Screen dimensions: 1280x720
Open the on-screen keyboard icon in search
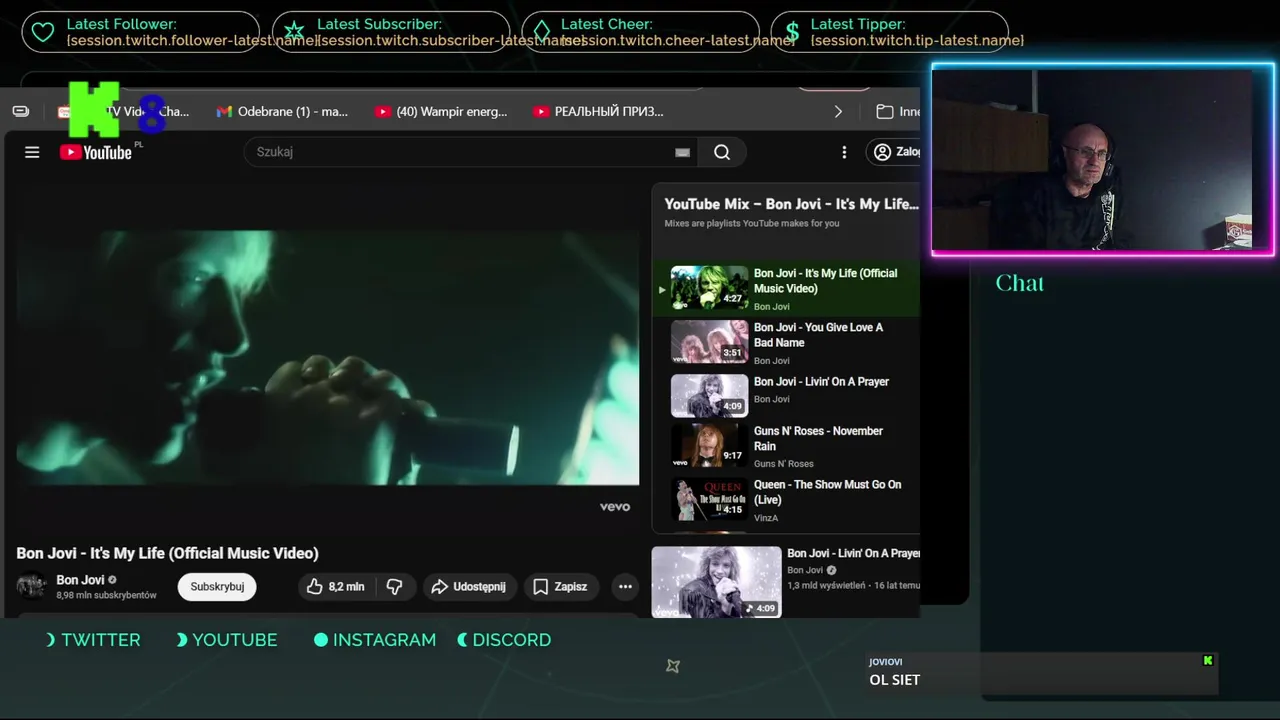pyautogui.click(x=682, y=152)
